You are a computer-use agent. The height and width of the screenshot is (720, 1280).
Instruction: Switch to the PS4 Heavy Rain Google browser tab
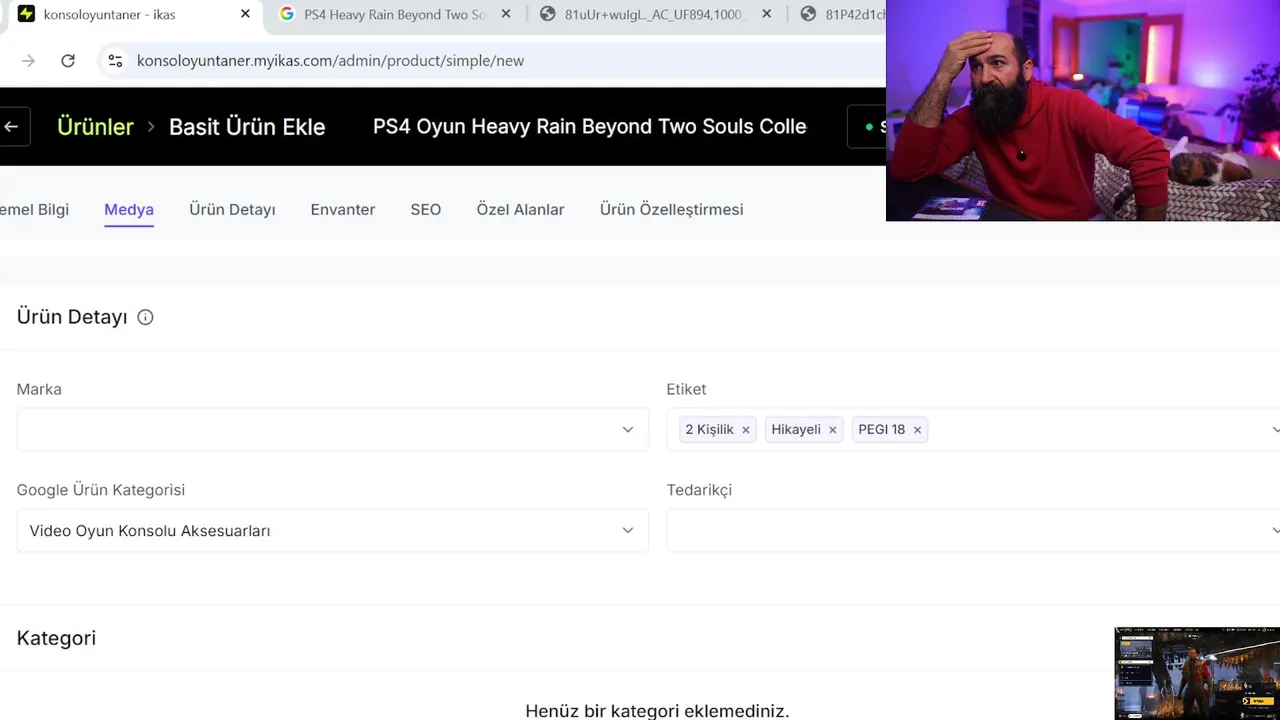[394, 14]
